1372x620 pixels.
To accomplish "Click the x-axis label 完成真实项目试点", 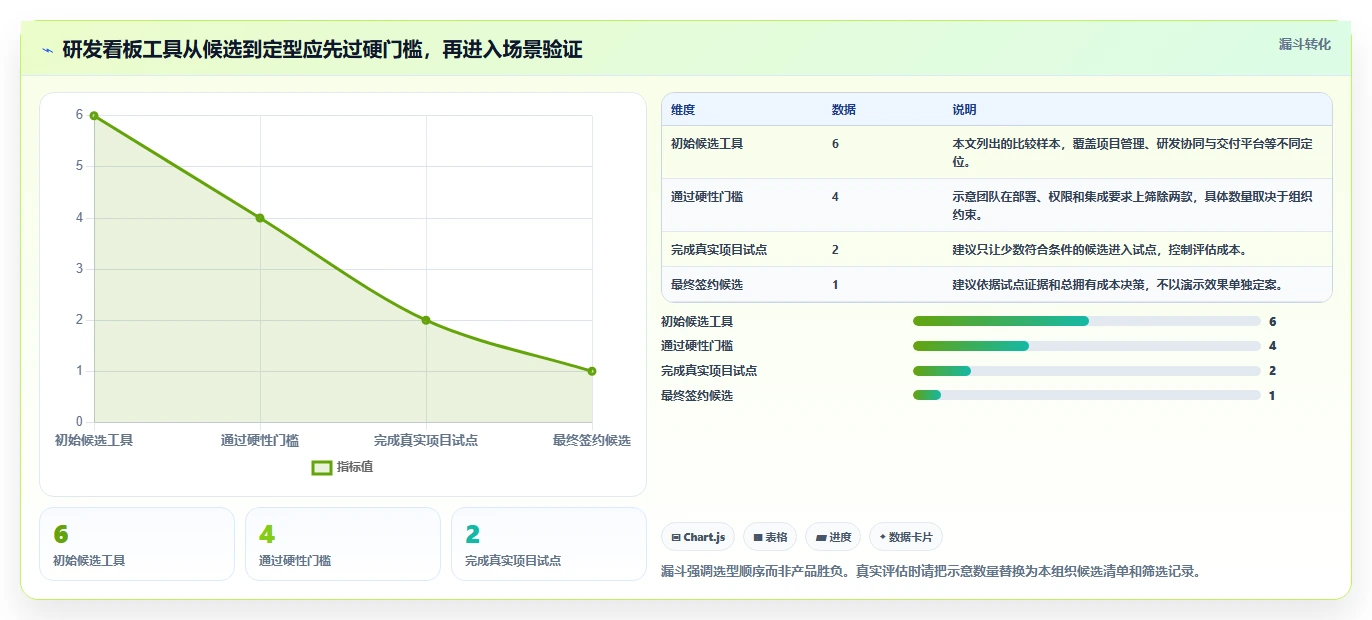I will click(x=426, y=440).
